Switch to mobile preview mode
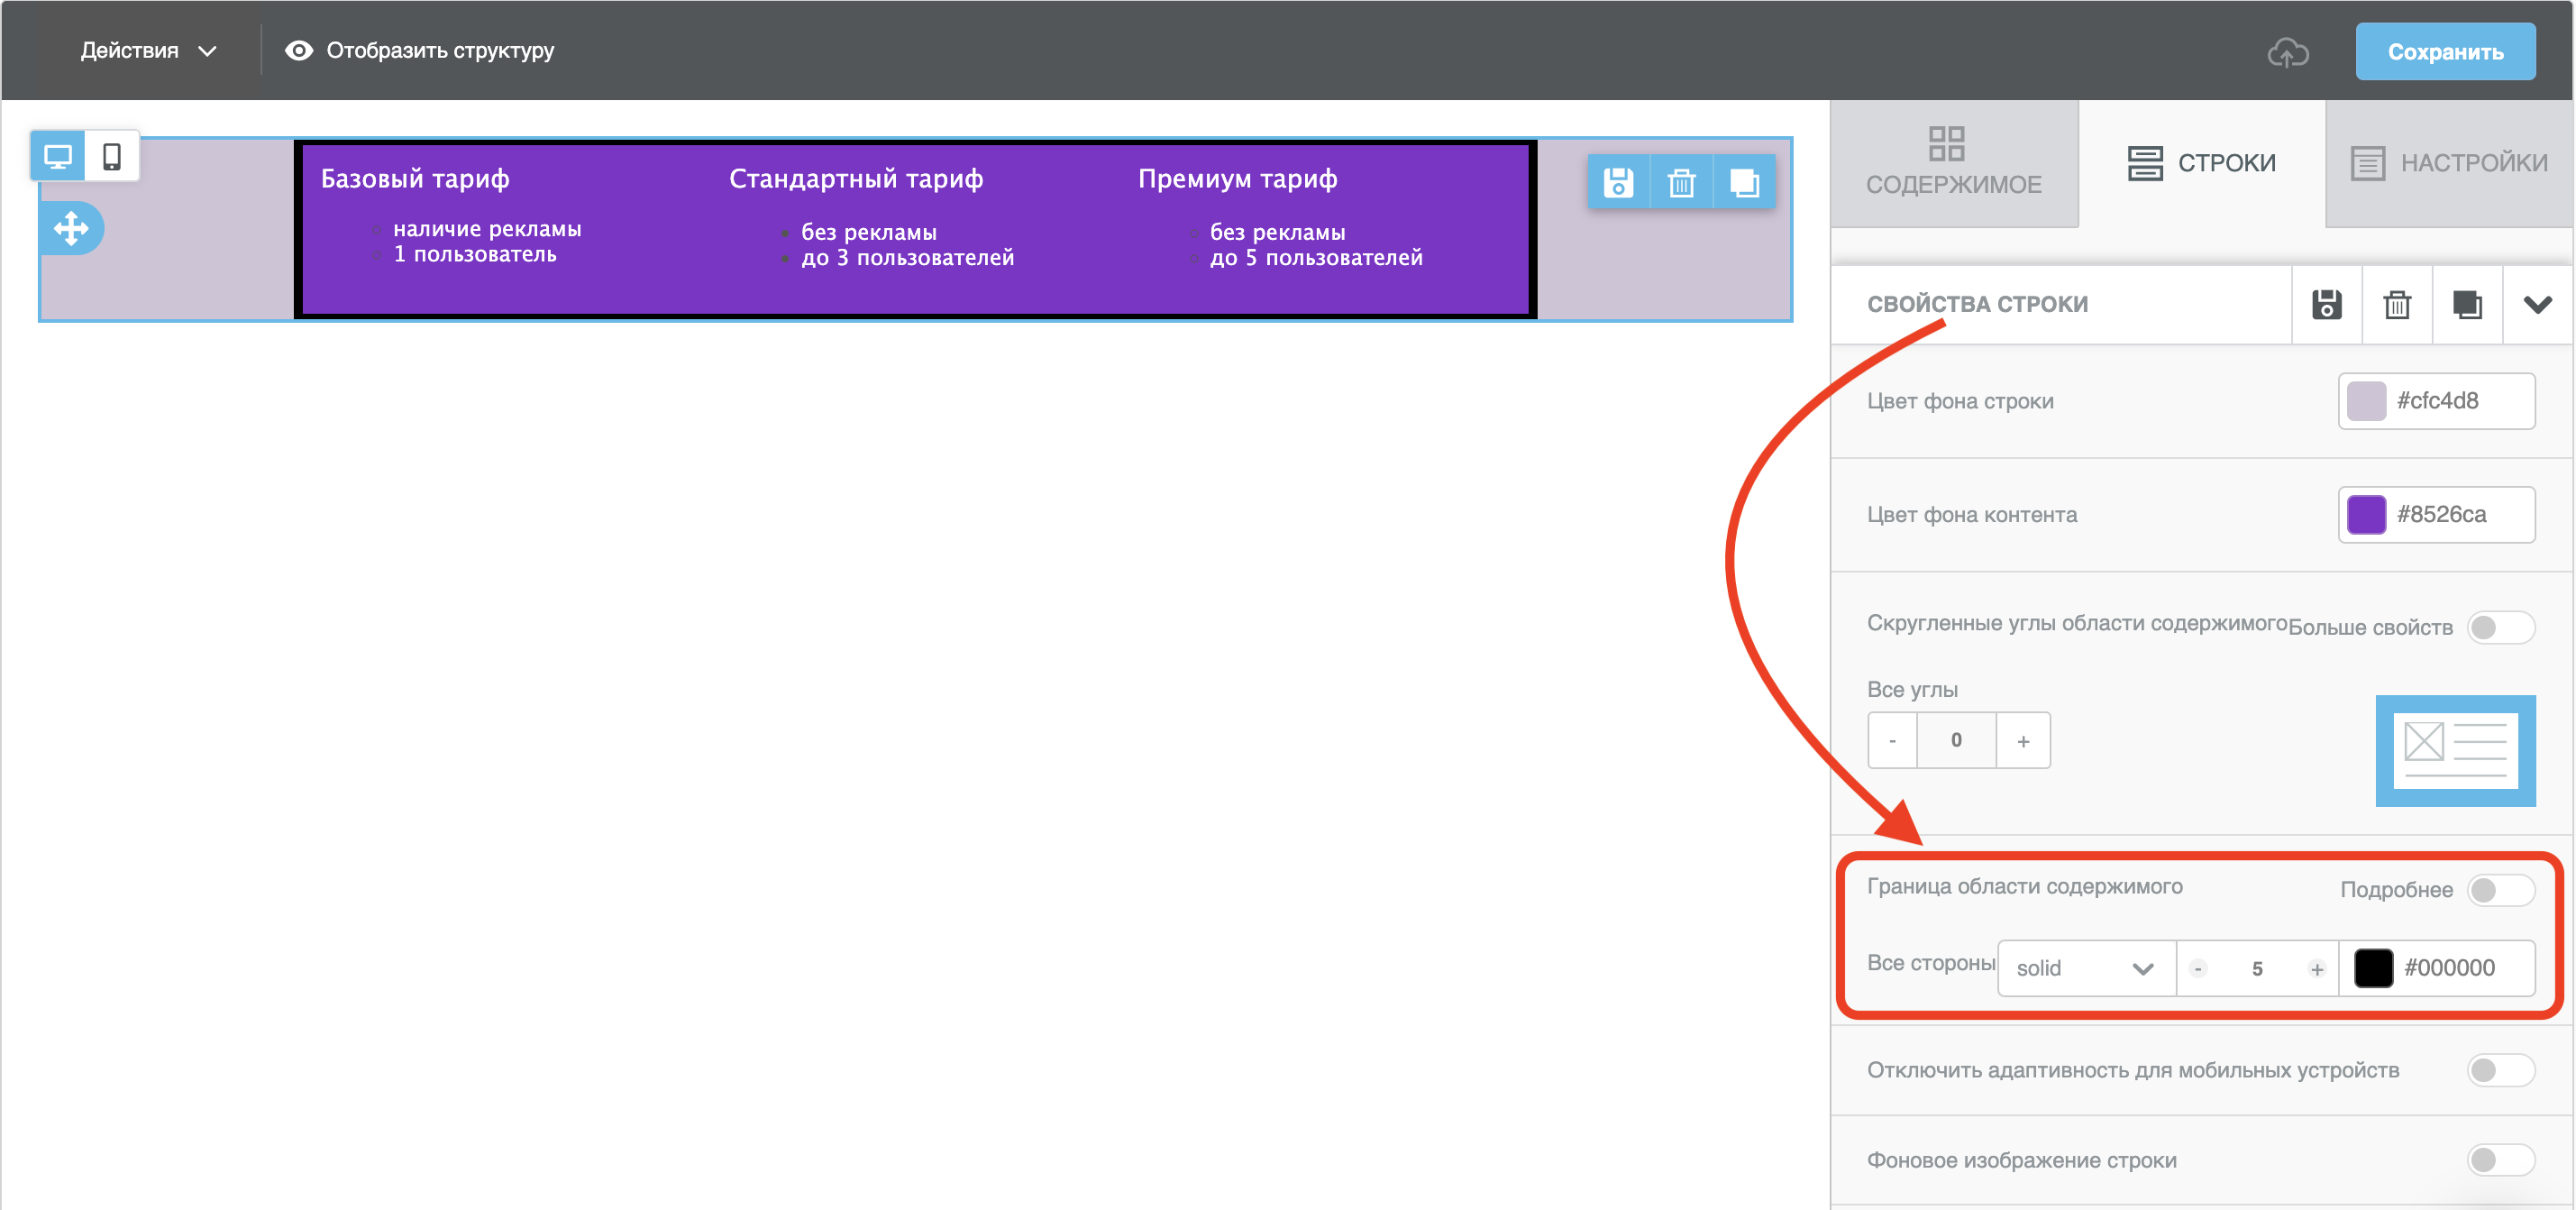This screenshot has height=1210, width=2576. coord(112,156)
